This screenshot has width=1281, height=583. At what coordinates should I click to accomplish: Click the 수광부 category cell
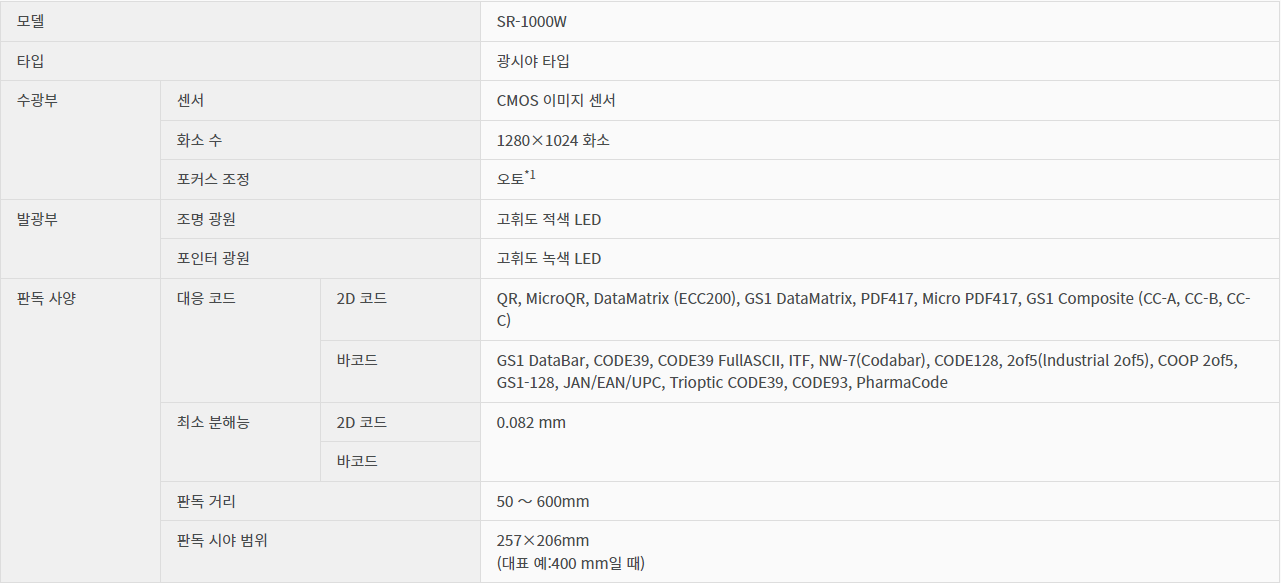37,100
